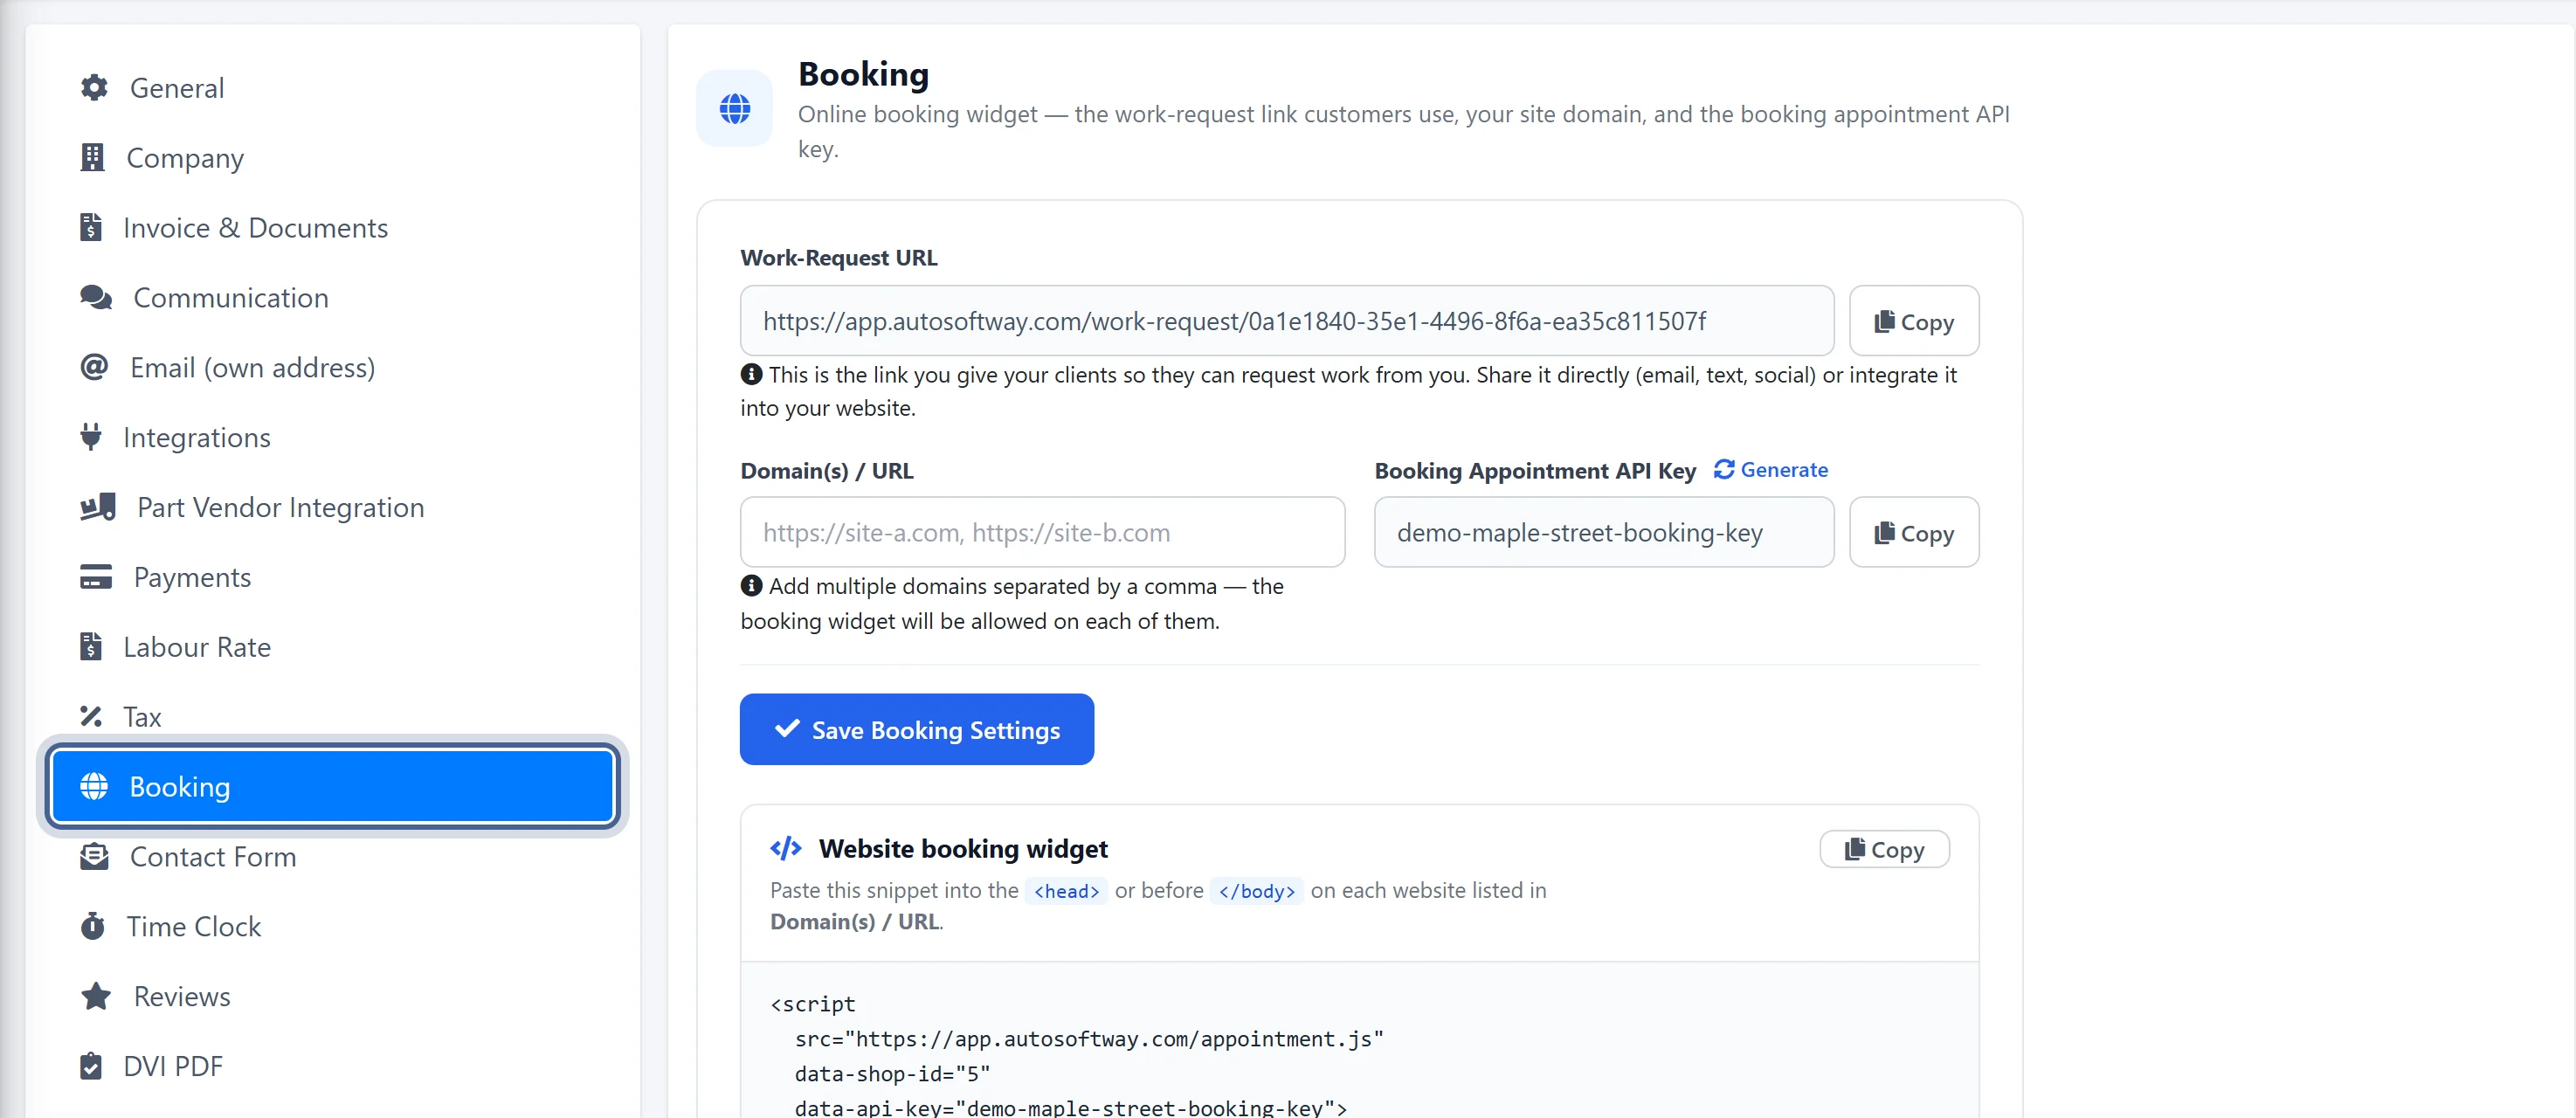The height and width of the screenshot is (1118, 2576).
Task: Open Labour Rate settings
Action: tap(332, 647)
